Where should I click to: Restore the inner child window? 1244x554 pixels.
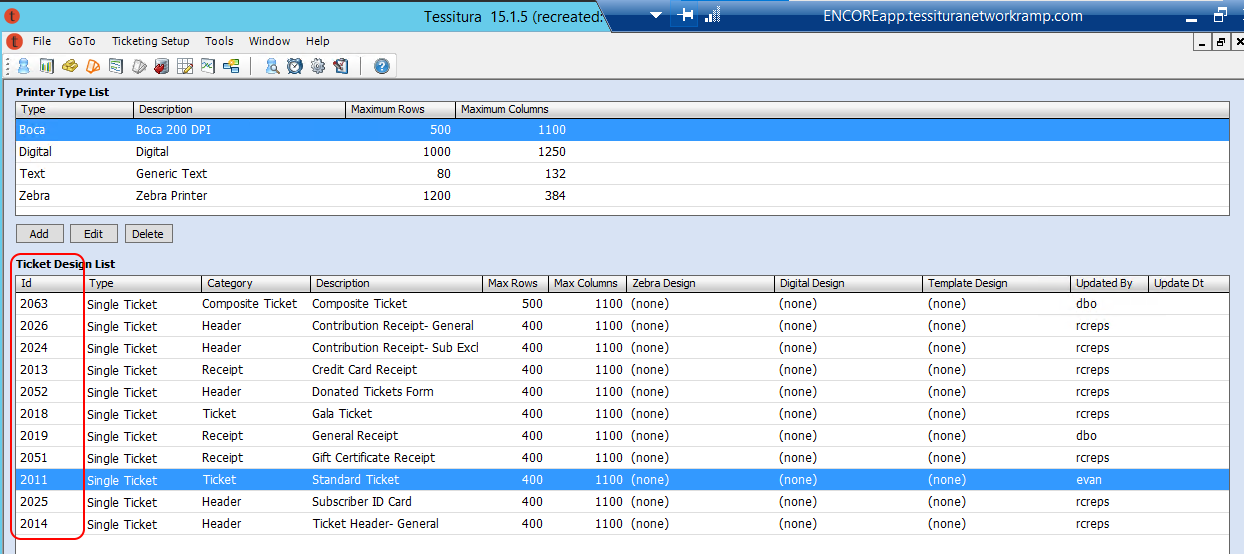tap(1220, 42)
